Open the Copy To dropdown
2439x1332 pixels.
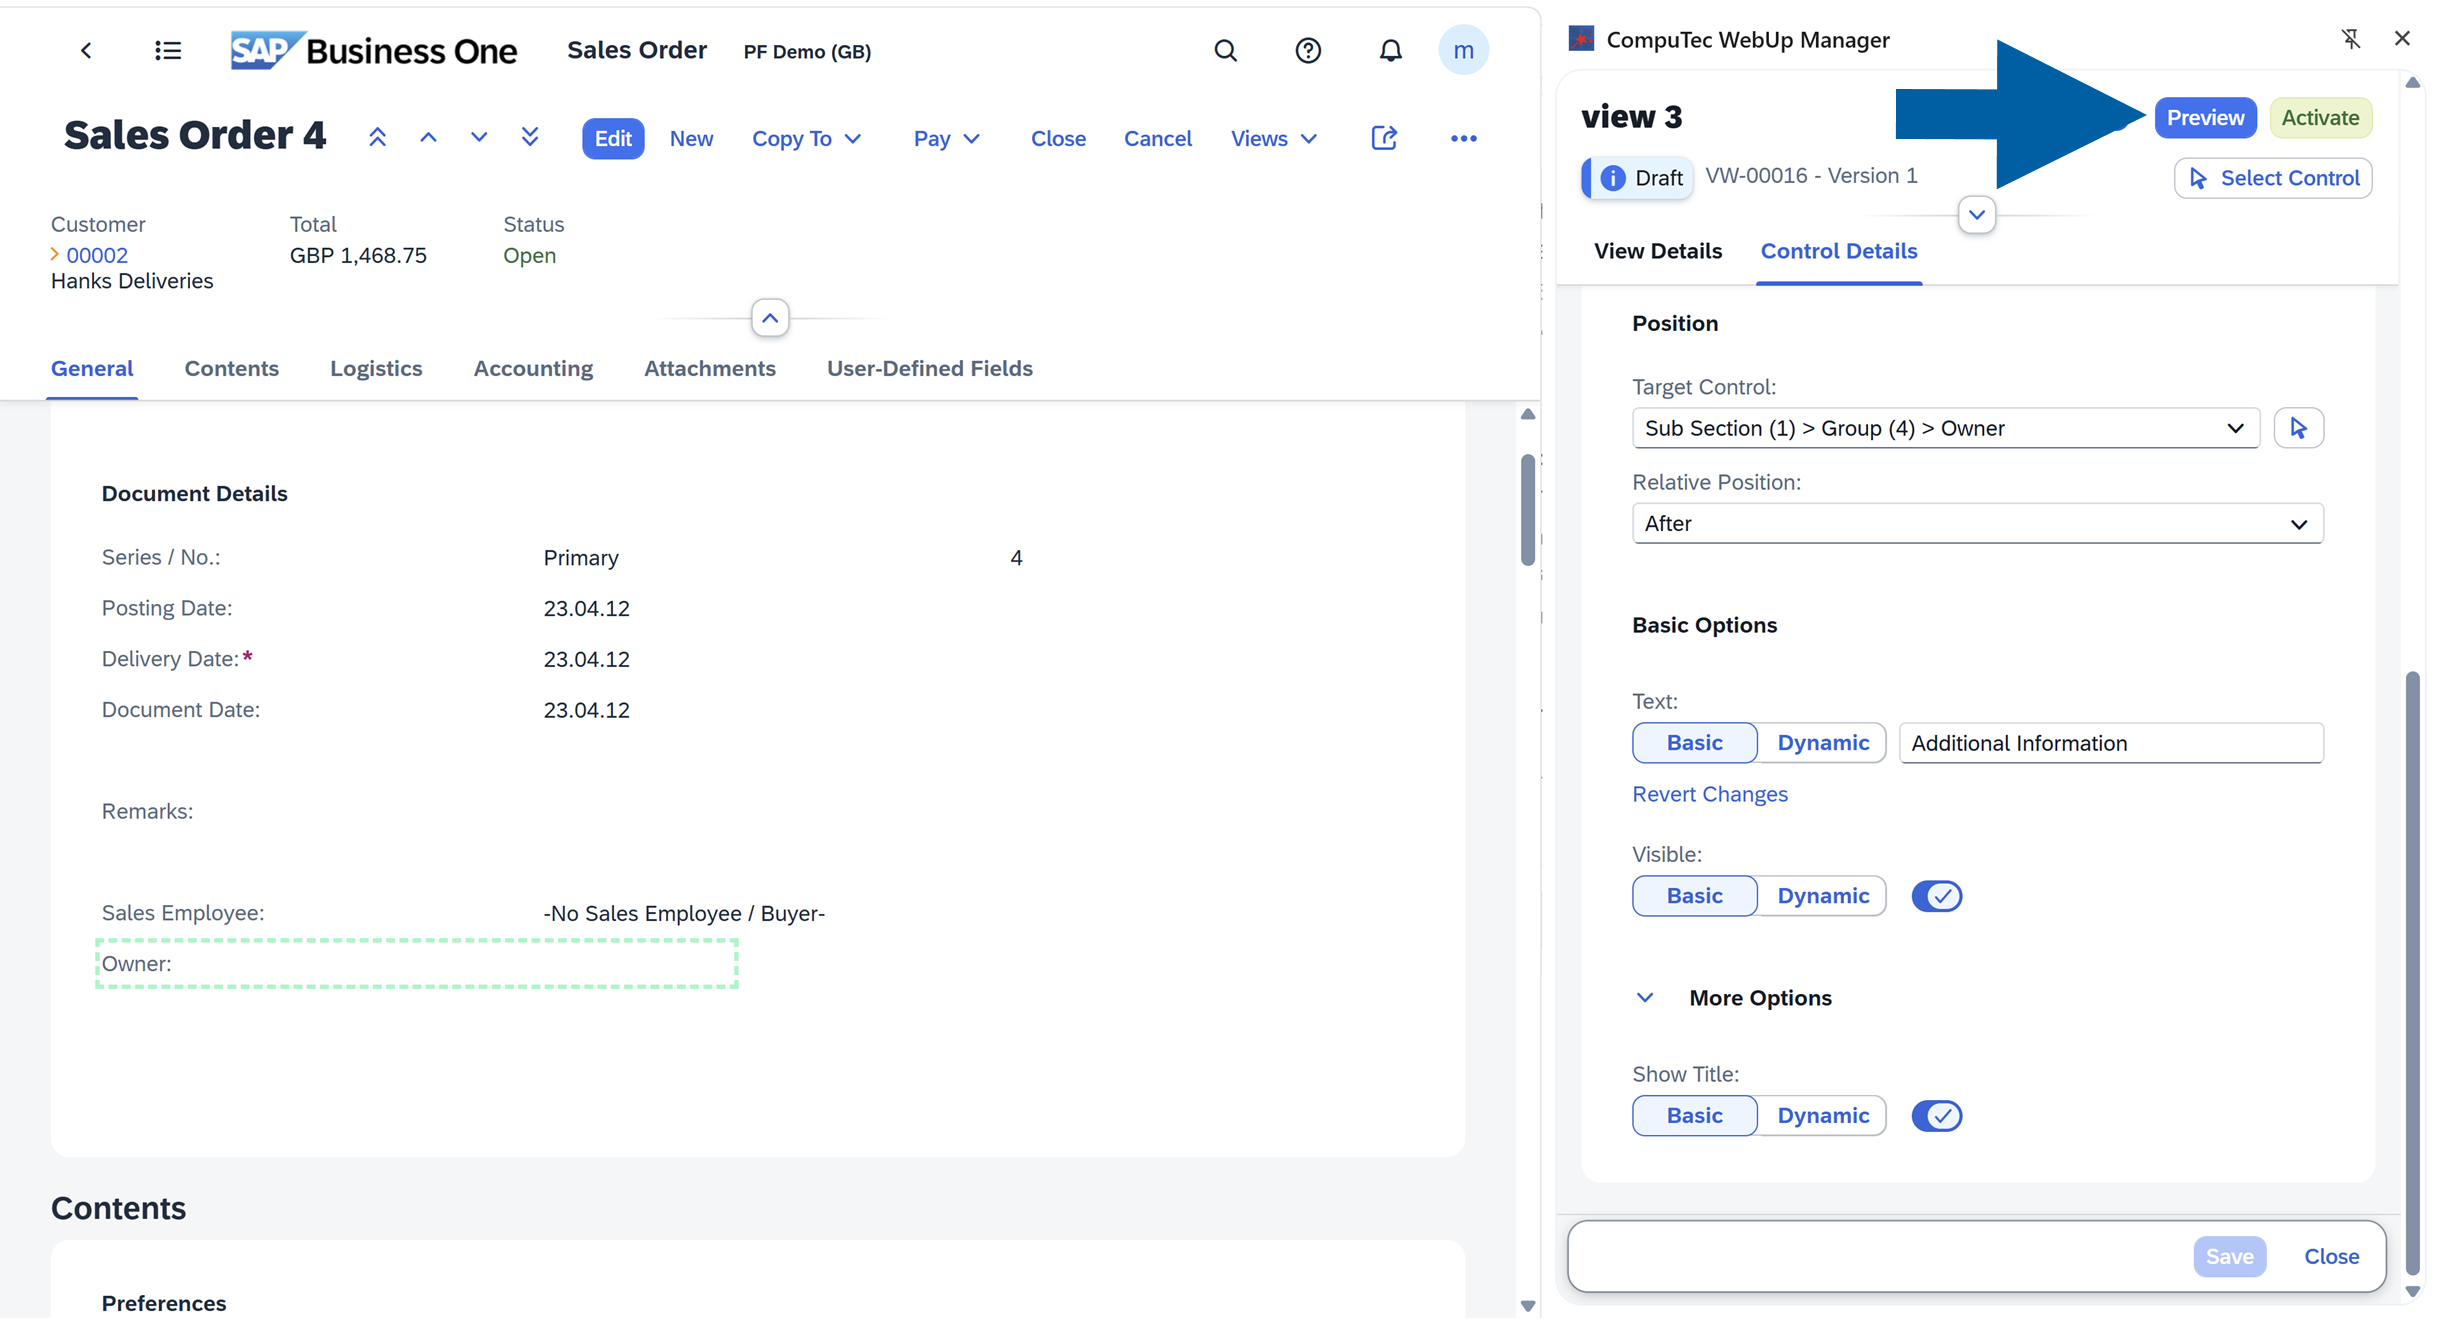click(806, 139)
